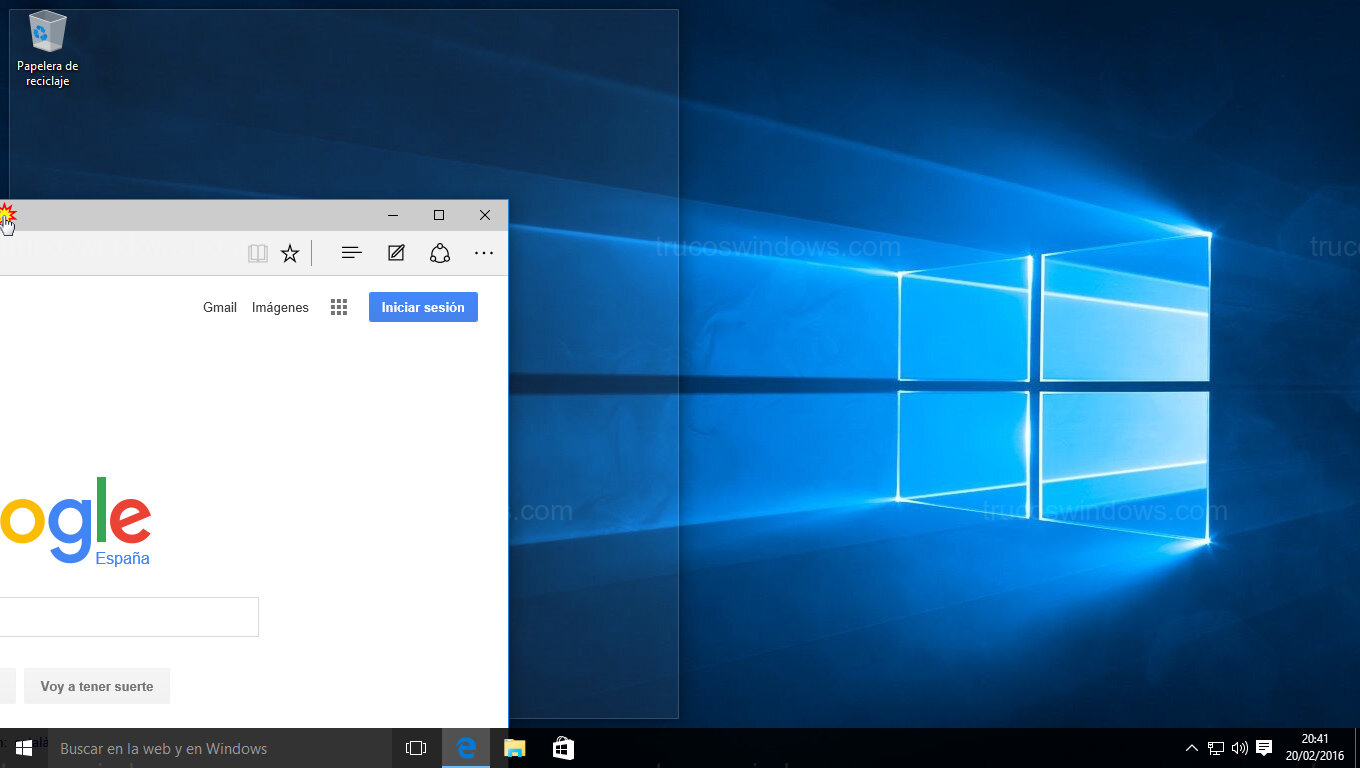Add page to favorites with star icon
This screenshot has width=1360, height=768.
[x=290, y=253]
